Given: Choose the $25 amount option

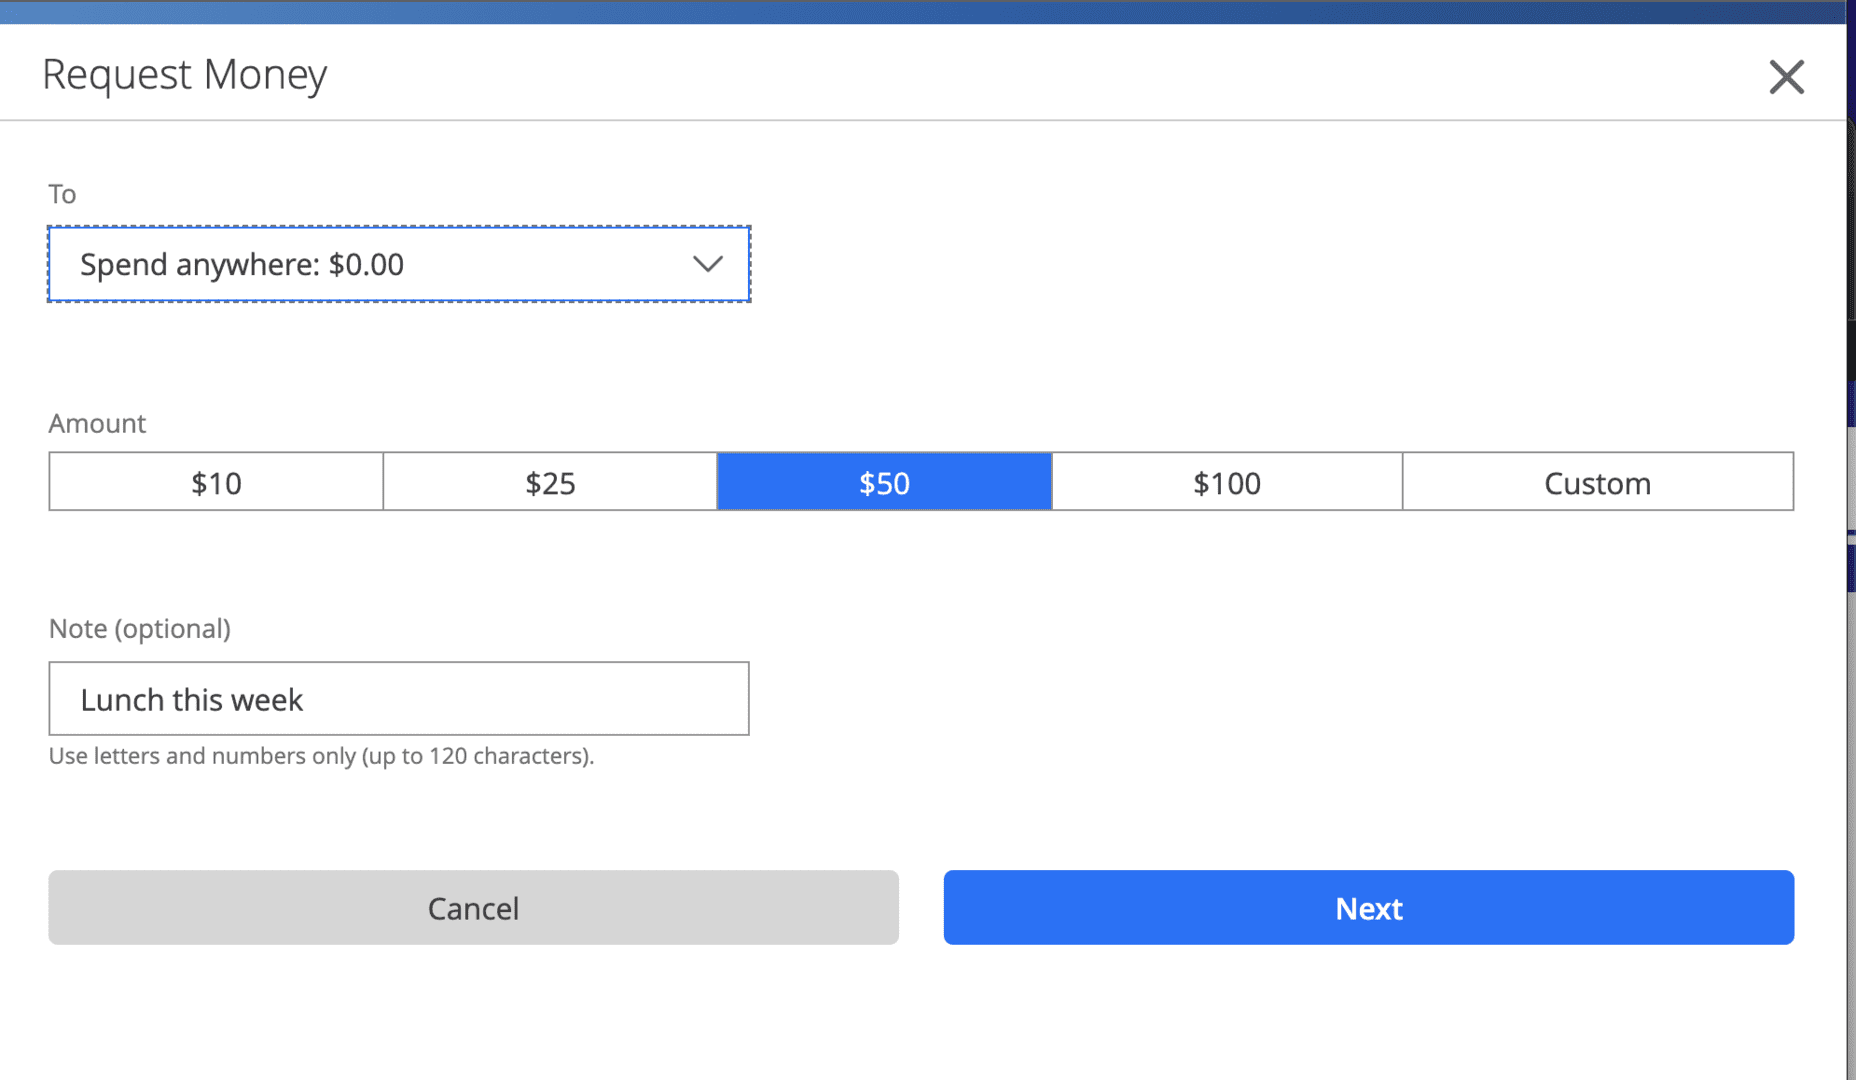Looking at the screenshot, I should pos(550,483).
